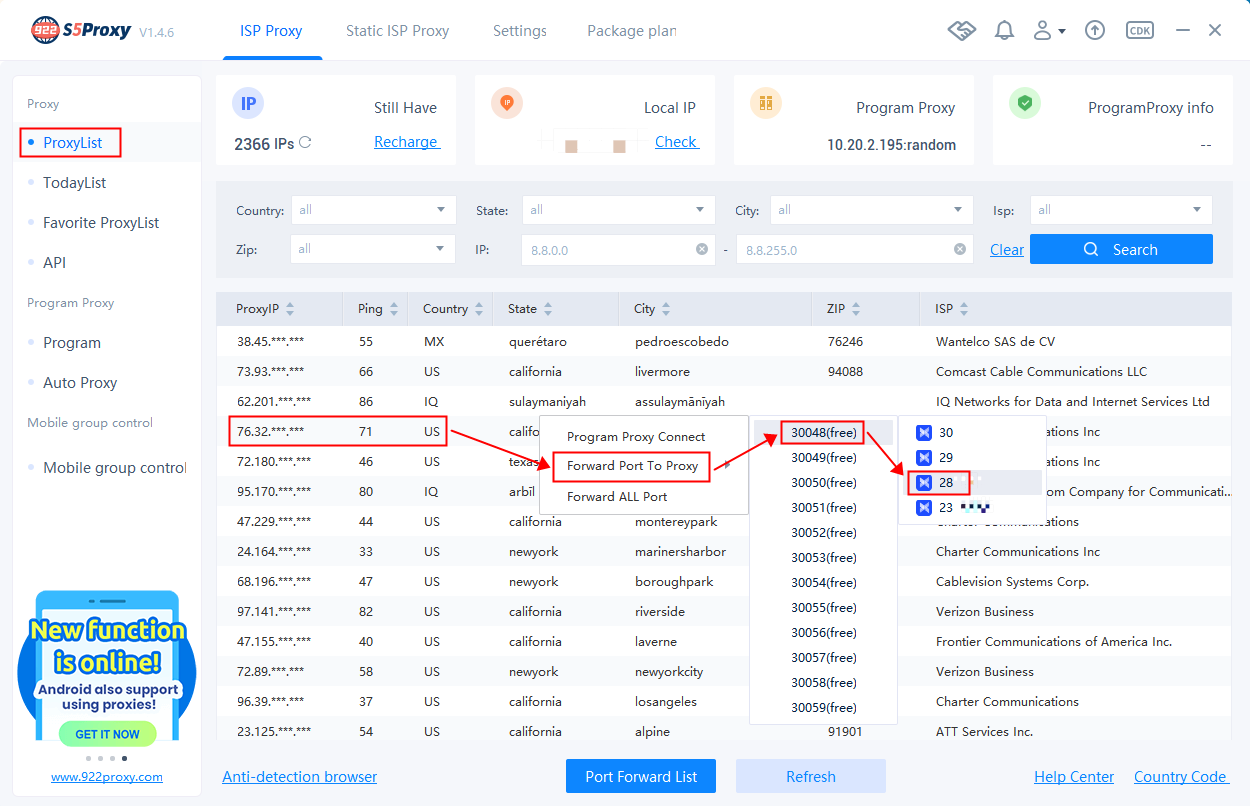Choose Forward ALL Port menu entry
This screenshot has width=1250, height=806.
pyautogui.click(x=617, y=497)
